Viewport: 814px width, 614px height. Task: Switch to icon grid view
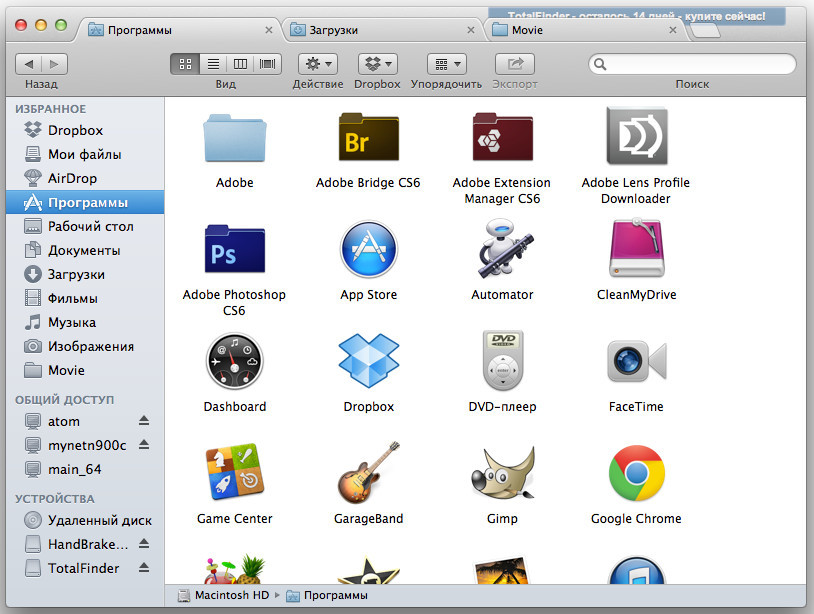[x=185, y=63]
